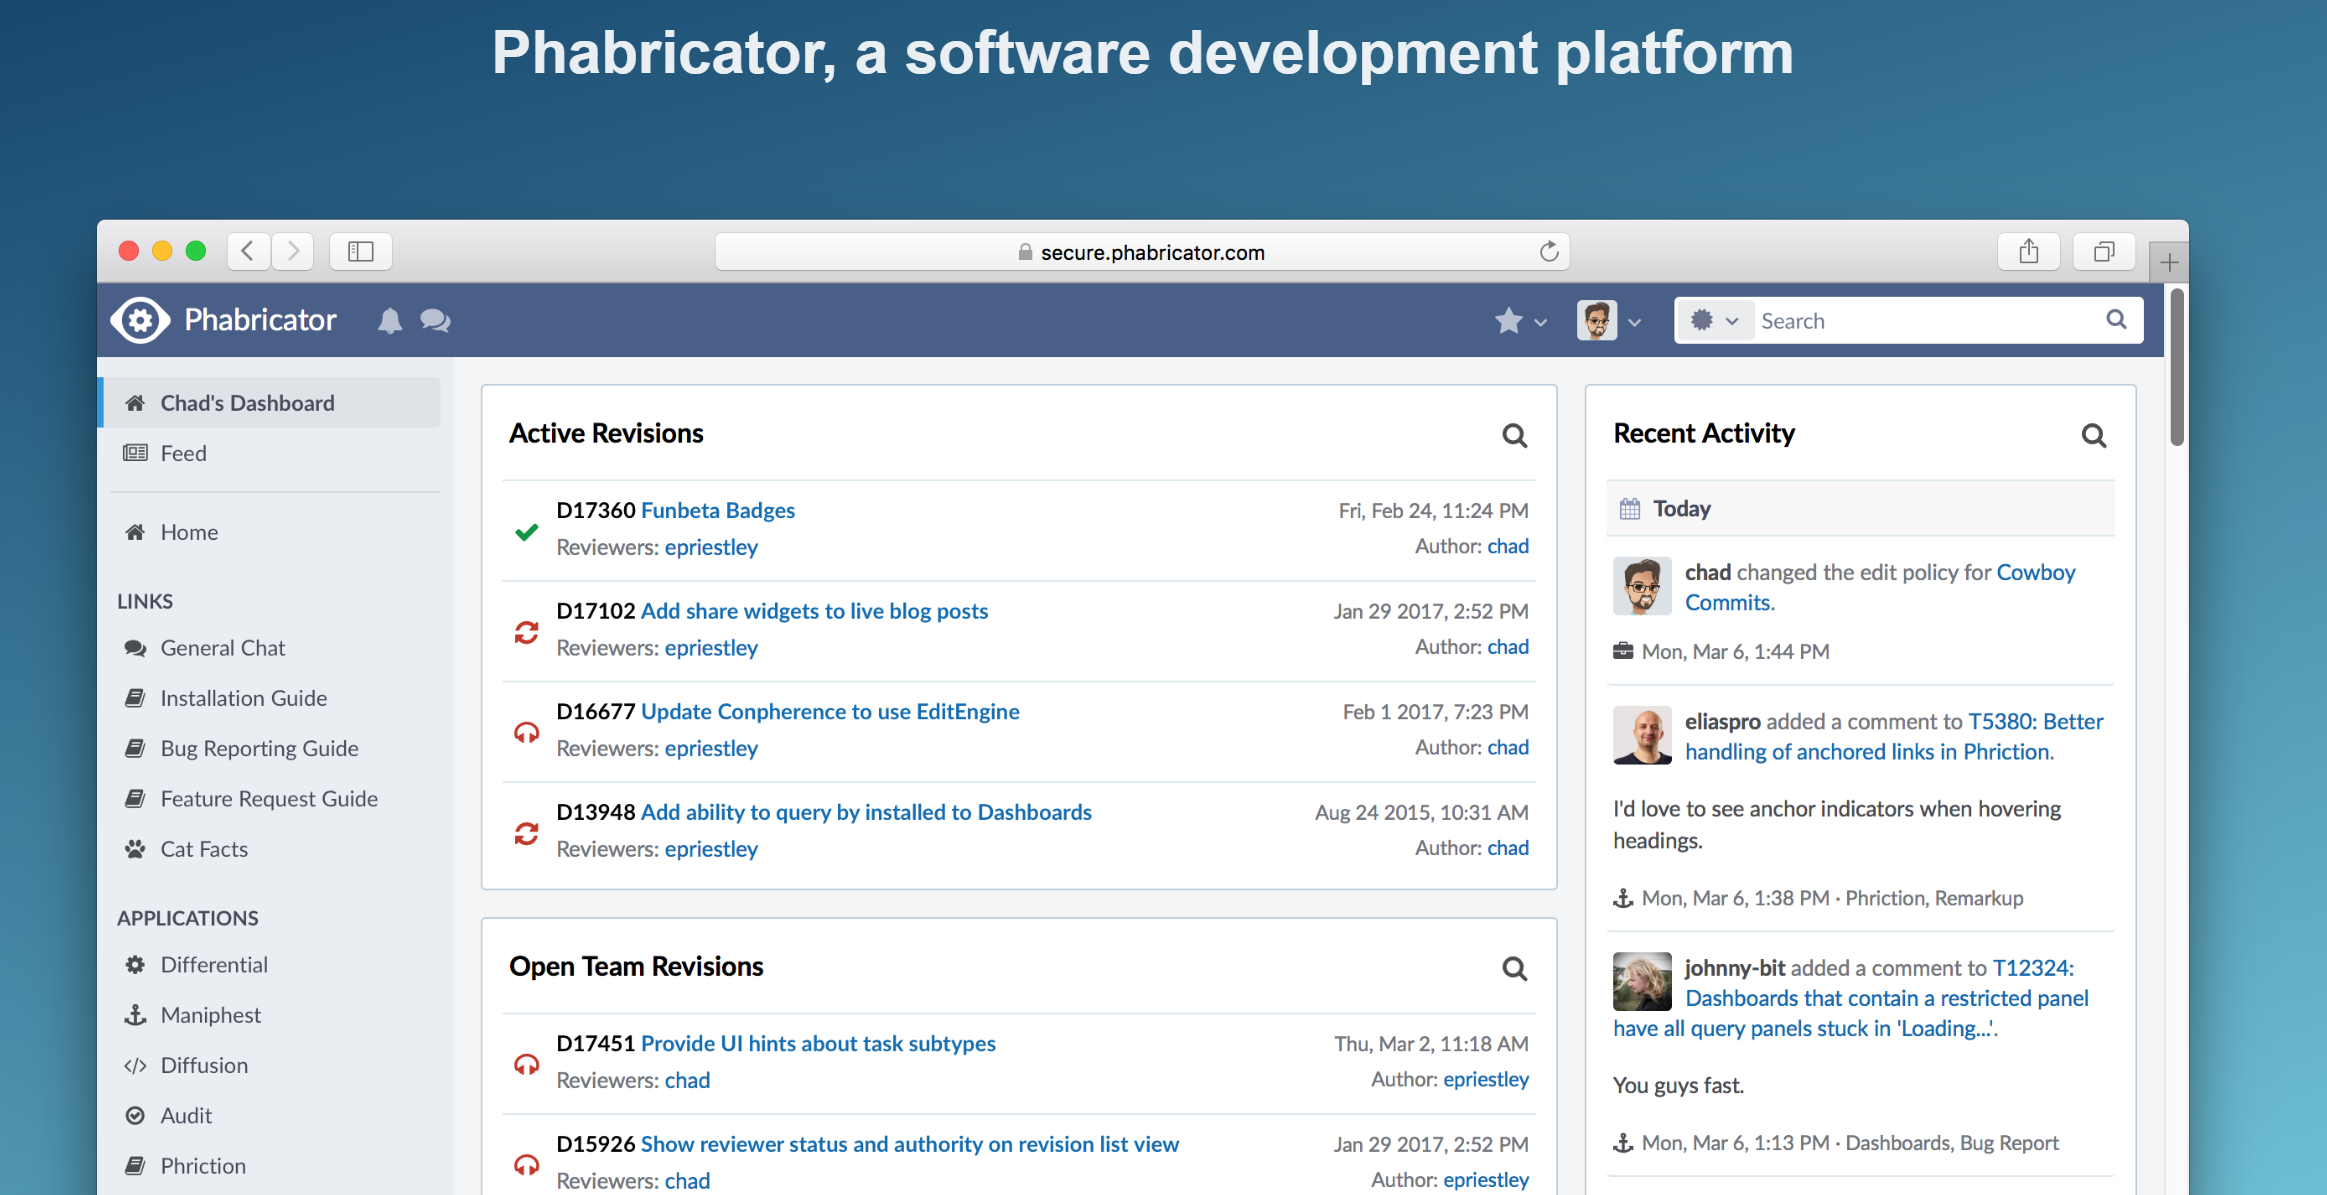Toggle the Safari sidebar button

pos(360,252)
